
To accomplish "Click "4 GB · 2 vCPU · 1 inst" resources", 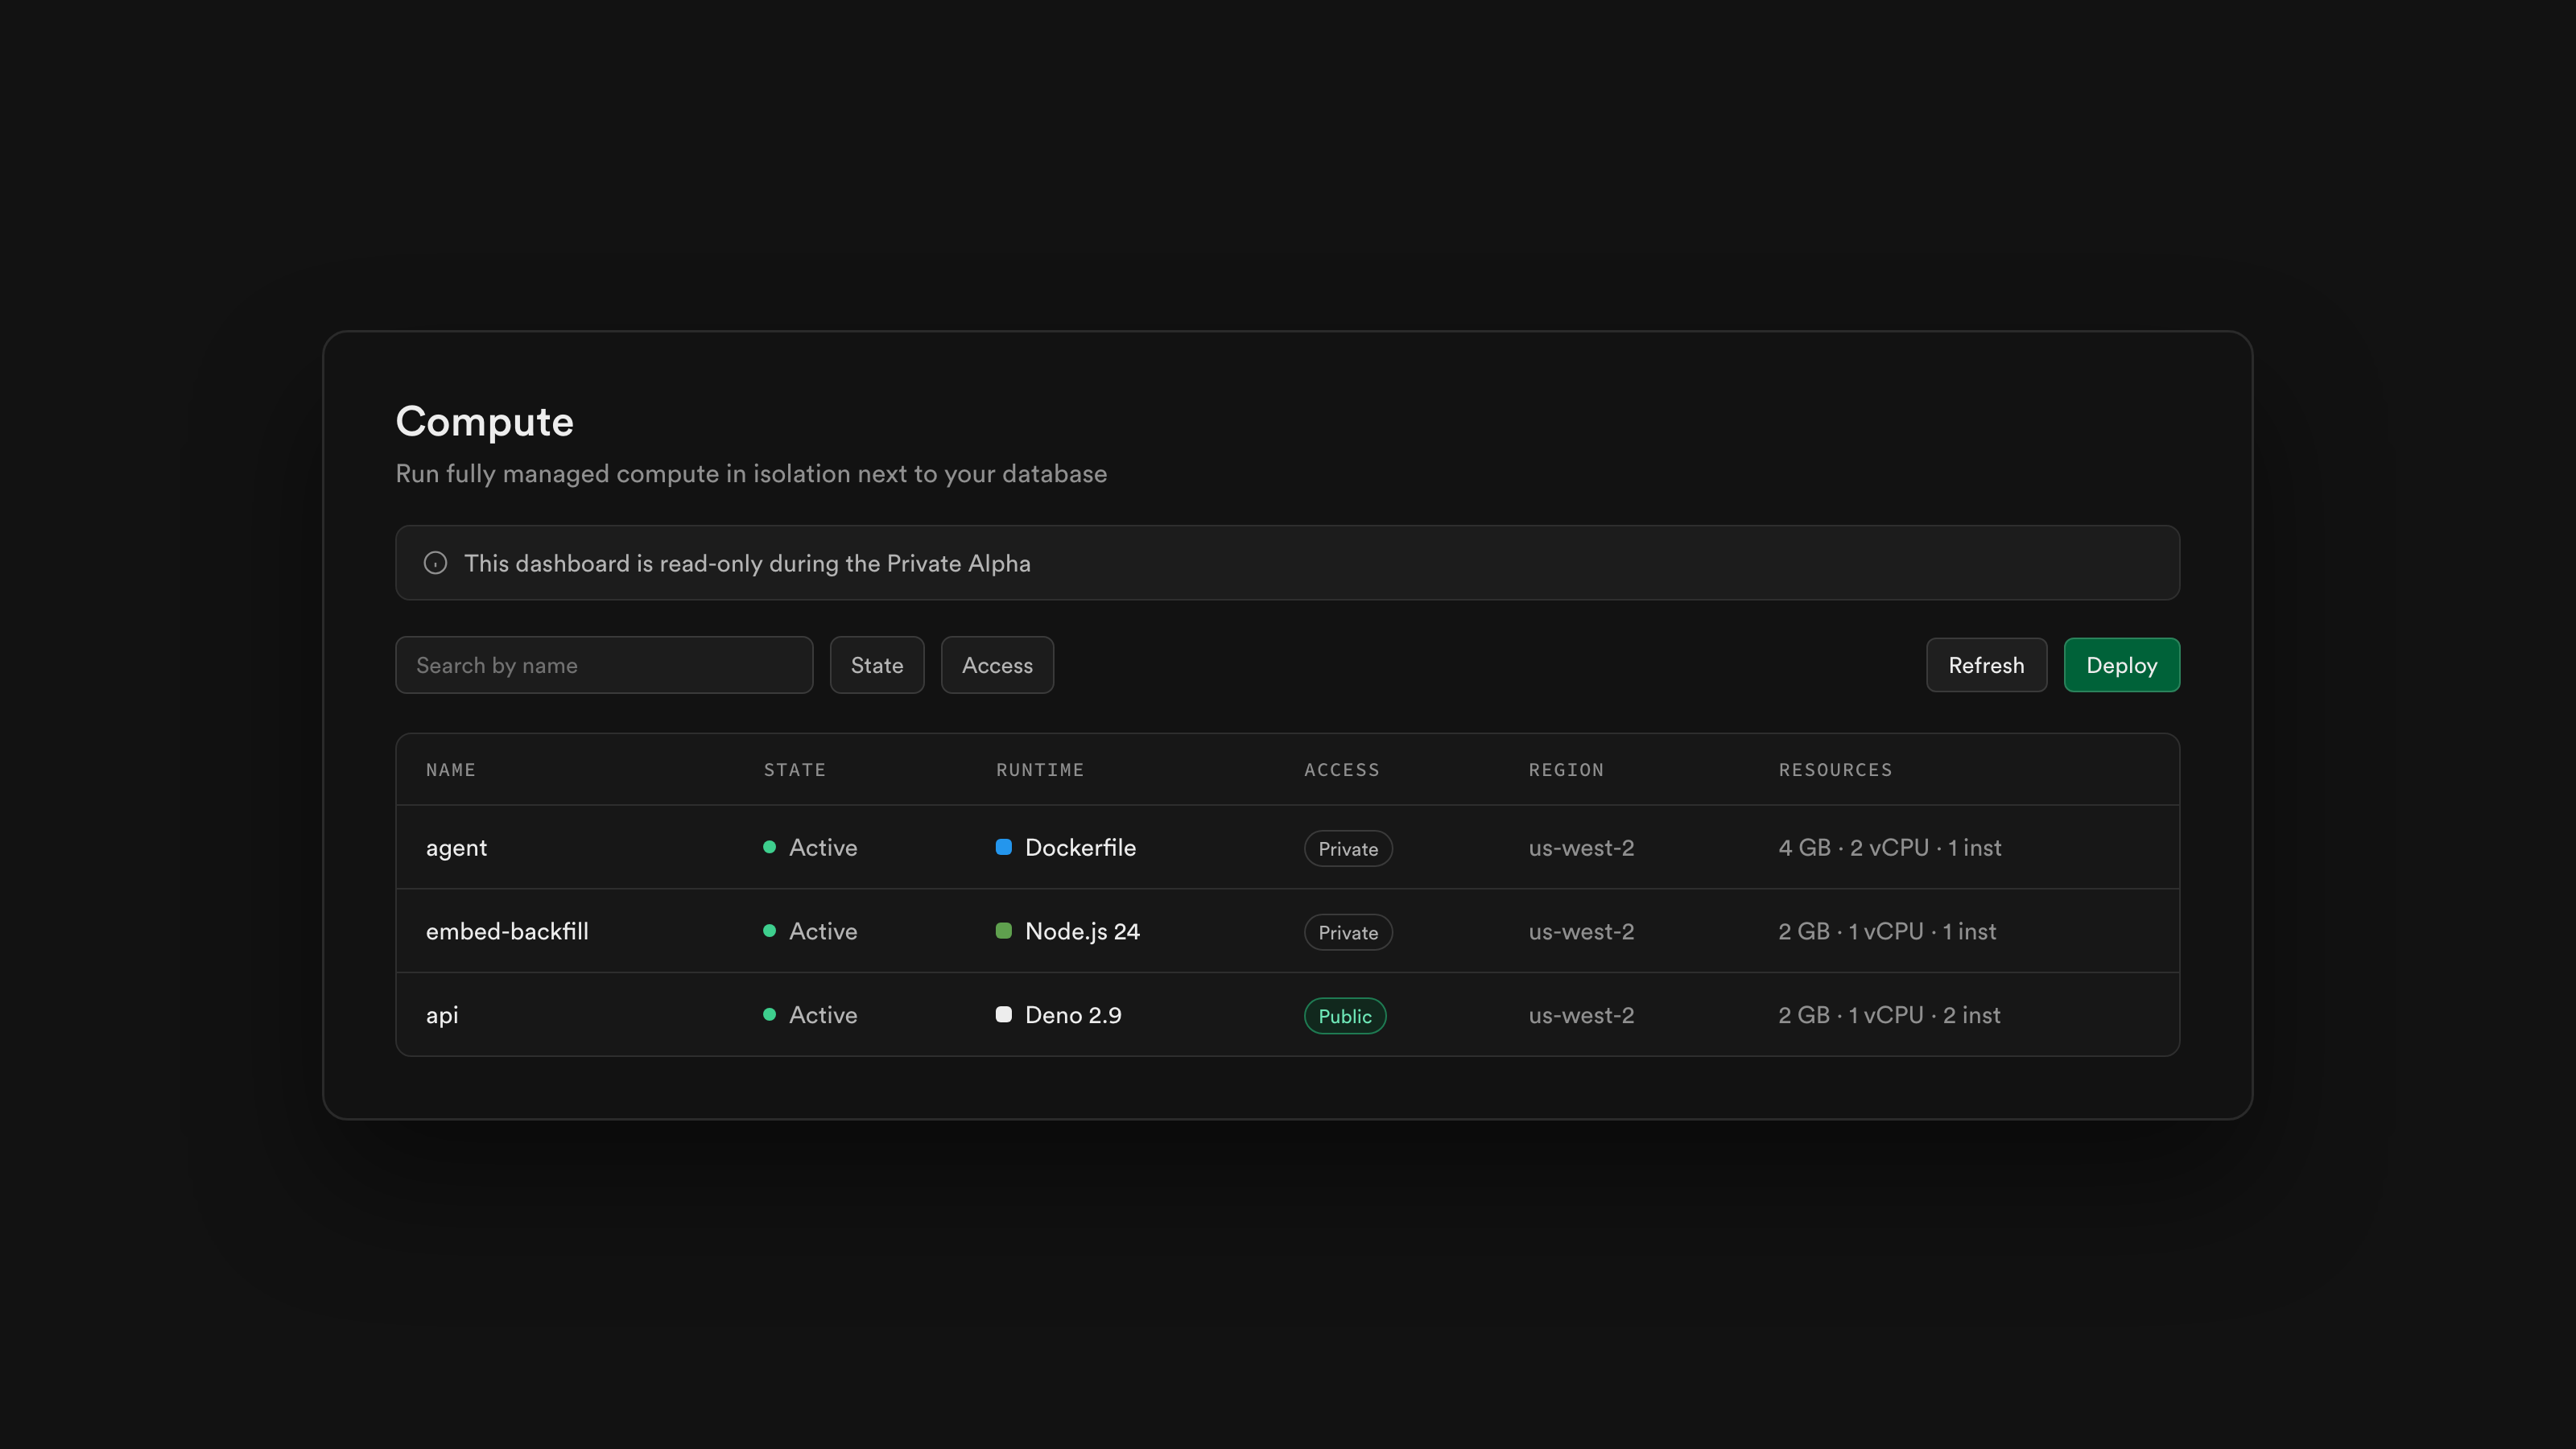I will [1889, 847].
